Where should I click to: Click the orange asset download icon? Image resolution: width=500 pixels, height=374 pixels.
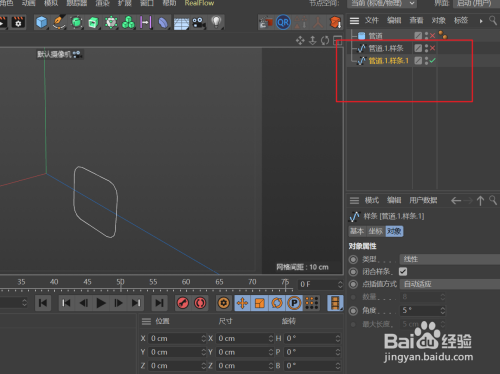click(335, 23)
